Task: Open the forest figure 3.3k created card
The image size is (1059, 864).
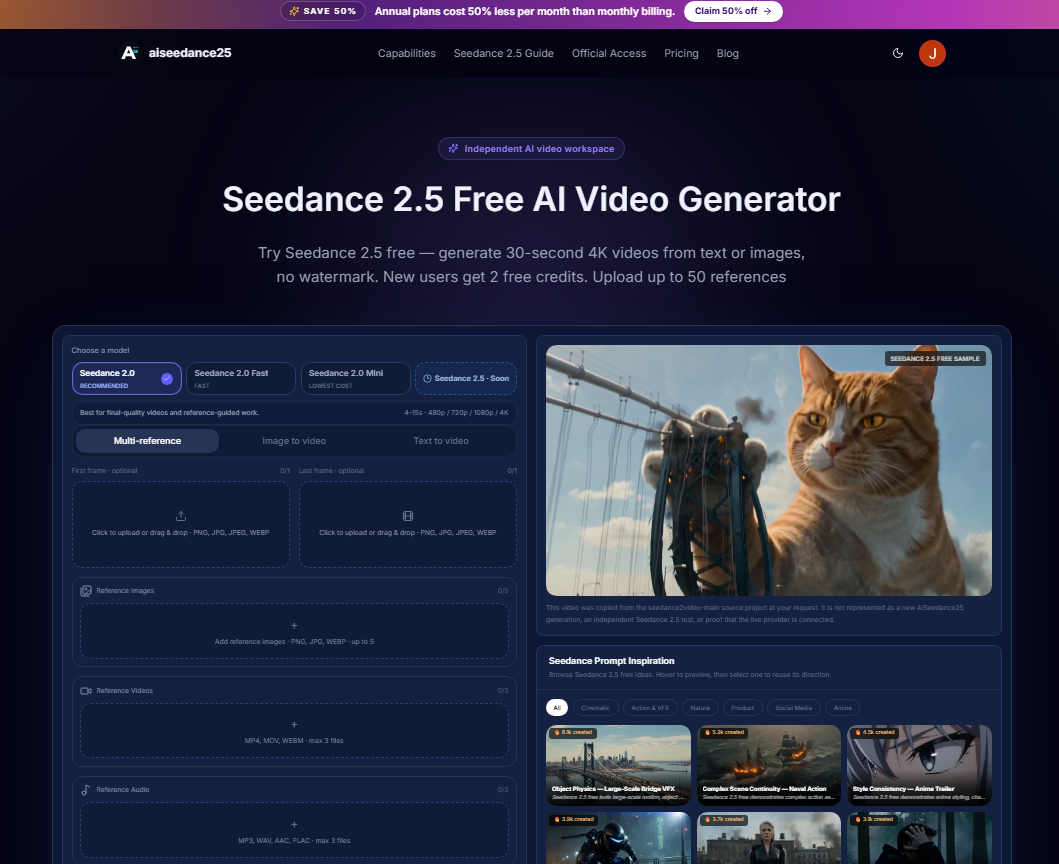Action: (x=919, y=838)
